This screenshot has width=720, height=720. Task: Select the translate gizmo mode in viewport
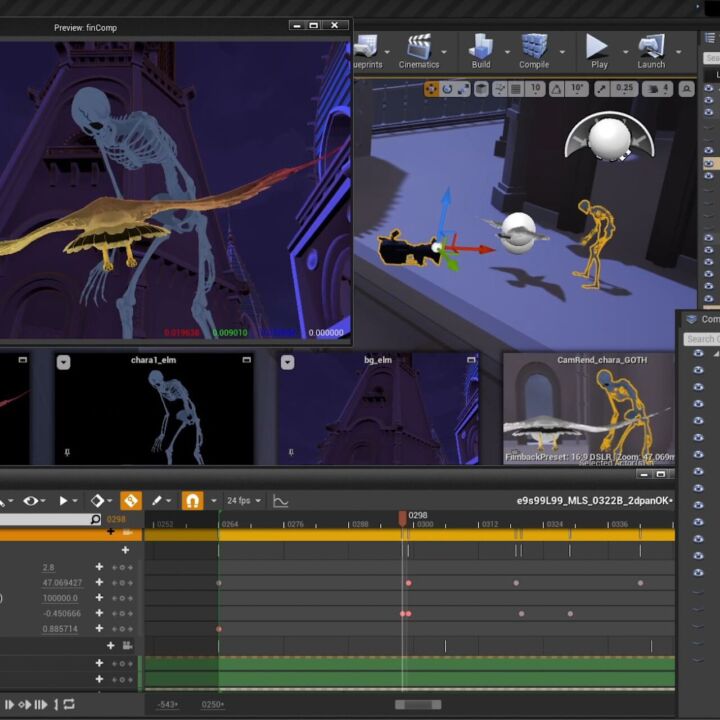tap(431, 89)
